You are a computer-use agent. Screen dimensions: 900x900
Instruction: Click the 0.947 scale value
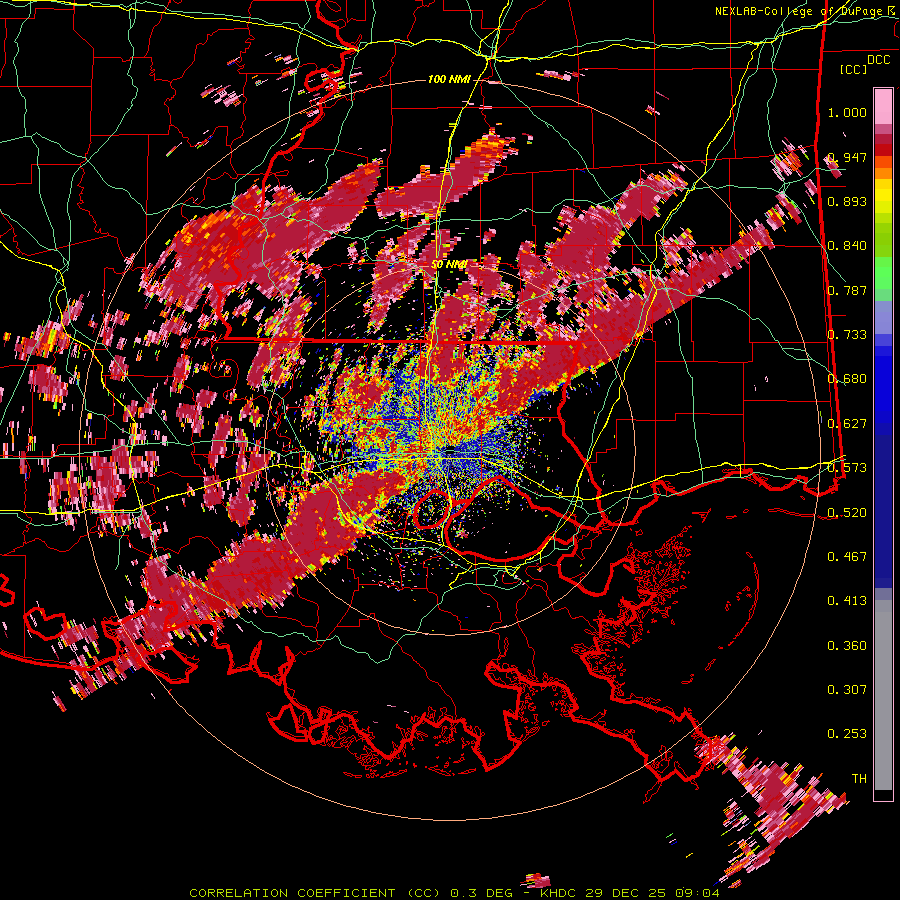point(847,157)
